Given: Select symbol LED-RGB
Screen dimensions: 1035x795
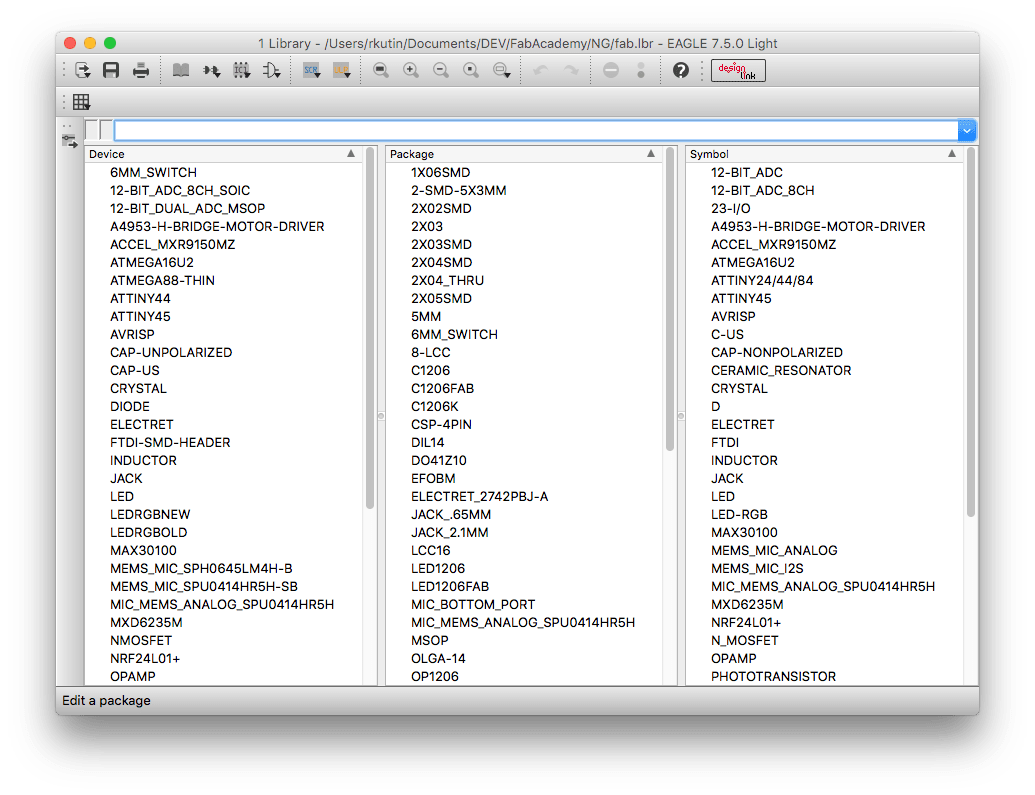Looking at the screenshot, I should tap(739, 514).
